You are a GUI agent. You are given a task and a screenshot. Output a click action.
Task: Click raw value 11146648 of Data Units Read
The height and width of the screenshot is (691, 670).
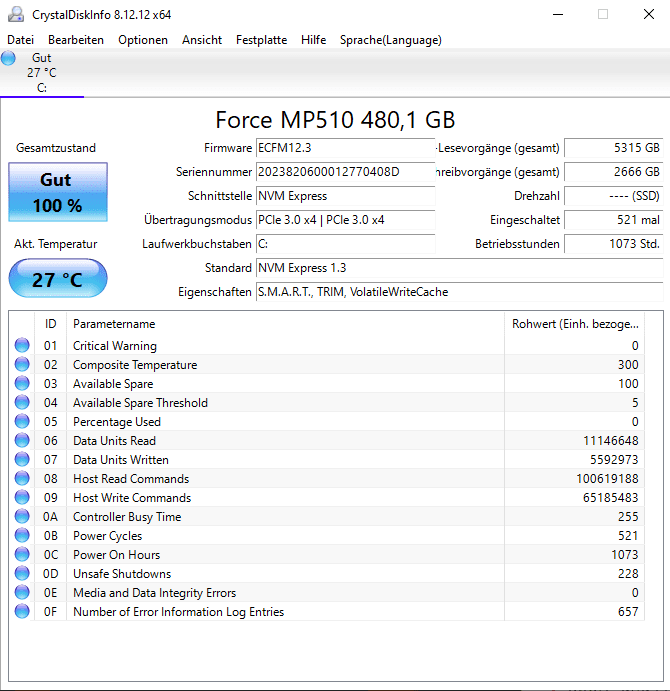(x=610, y=441)
